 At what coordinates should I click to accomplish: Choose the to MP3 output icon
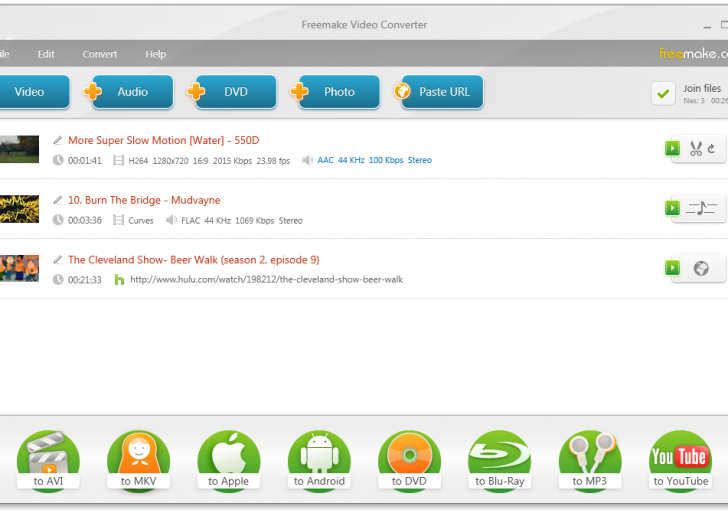click(590, 461)
